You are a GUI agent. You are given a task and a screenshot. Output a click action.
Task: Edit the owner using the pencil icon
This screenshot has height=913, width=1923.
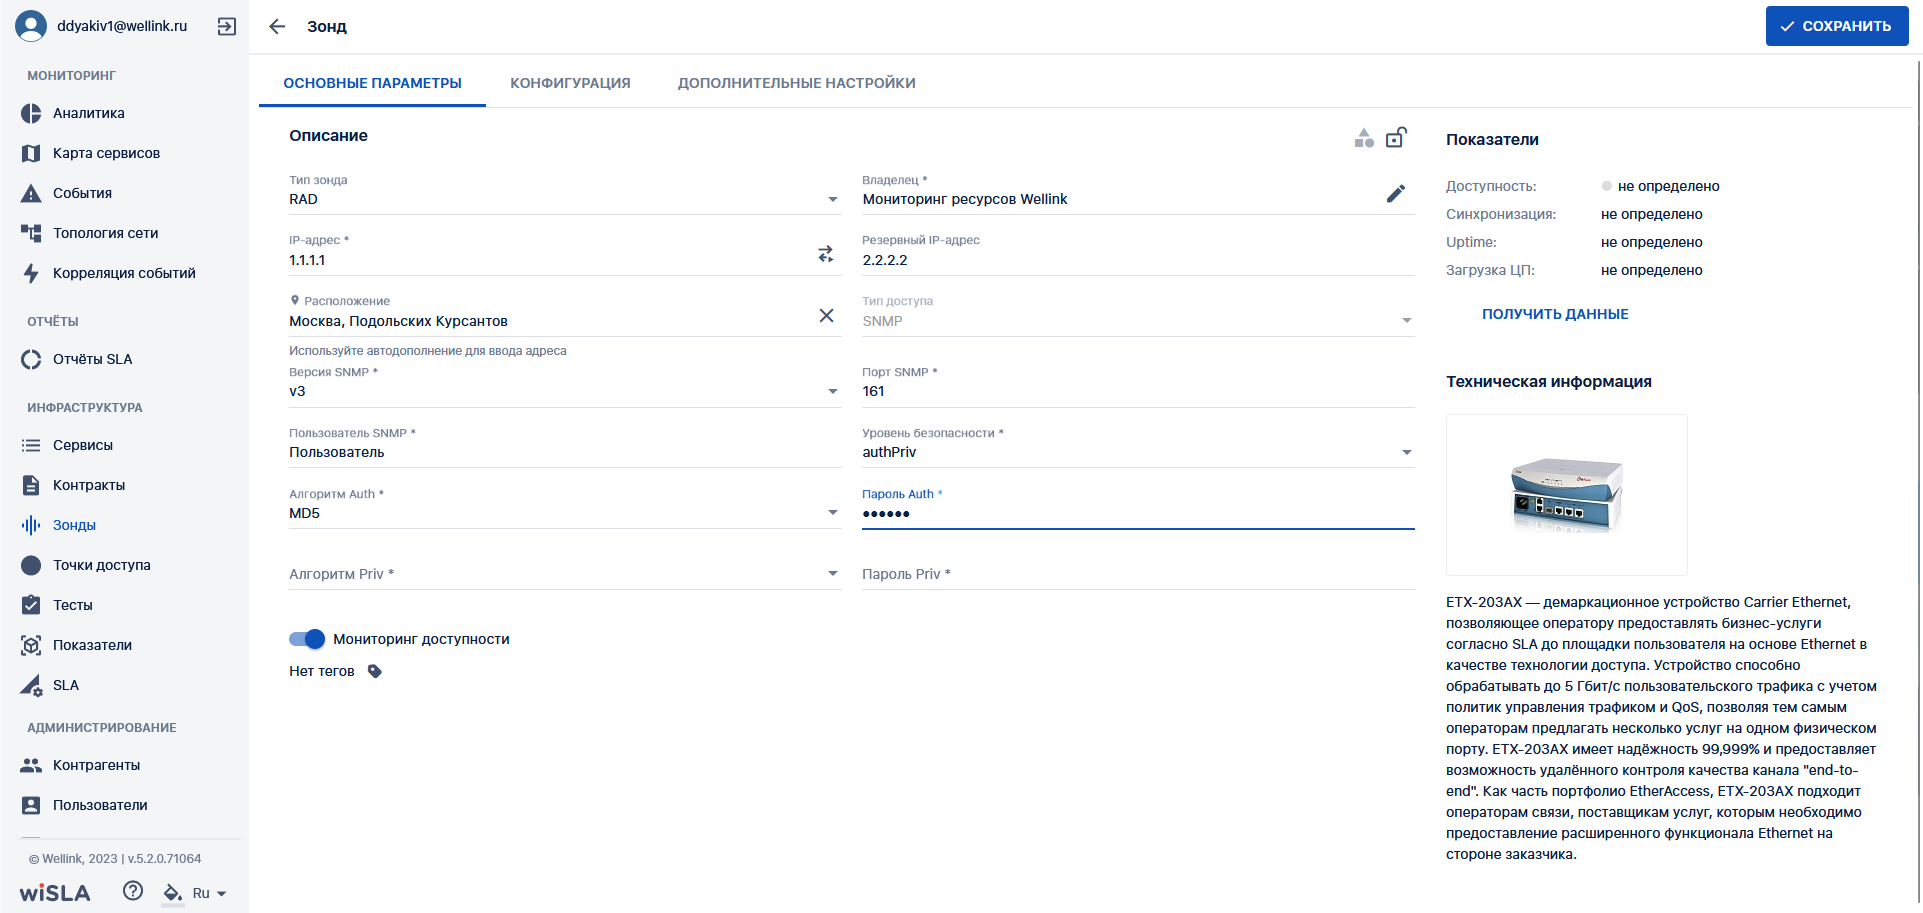pyautogui.click(x=1396, y=194)
